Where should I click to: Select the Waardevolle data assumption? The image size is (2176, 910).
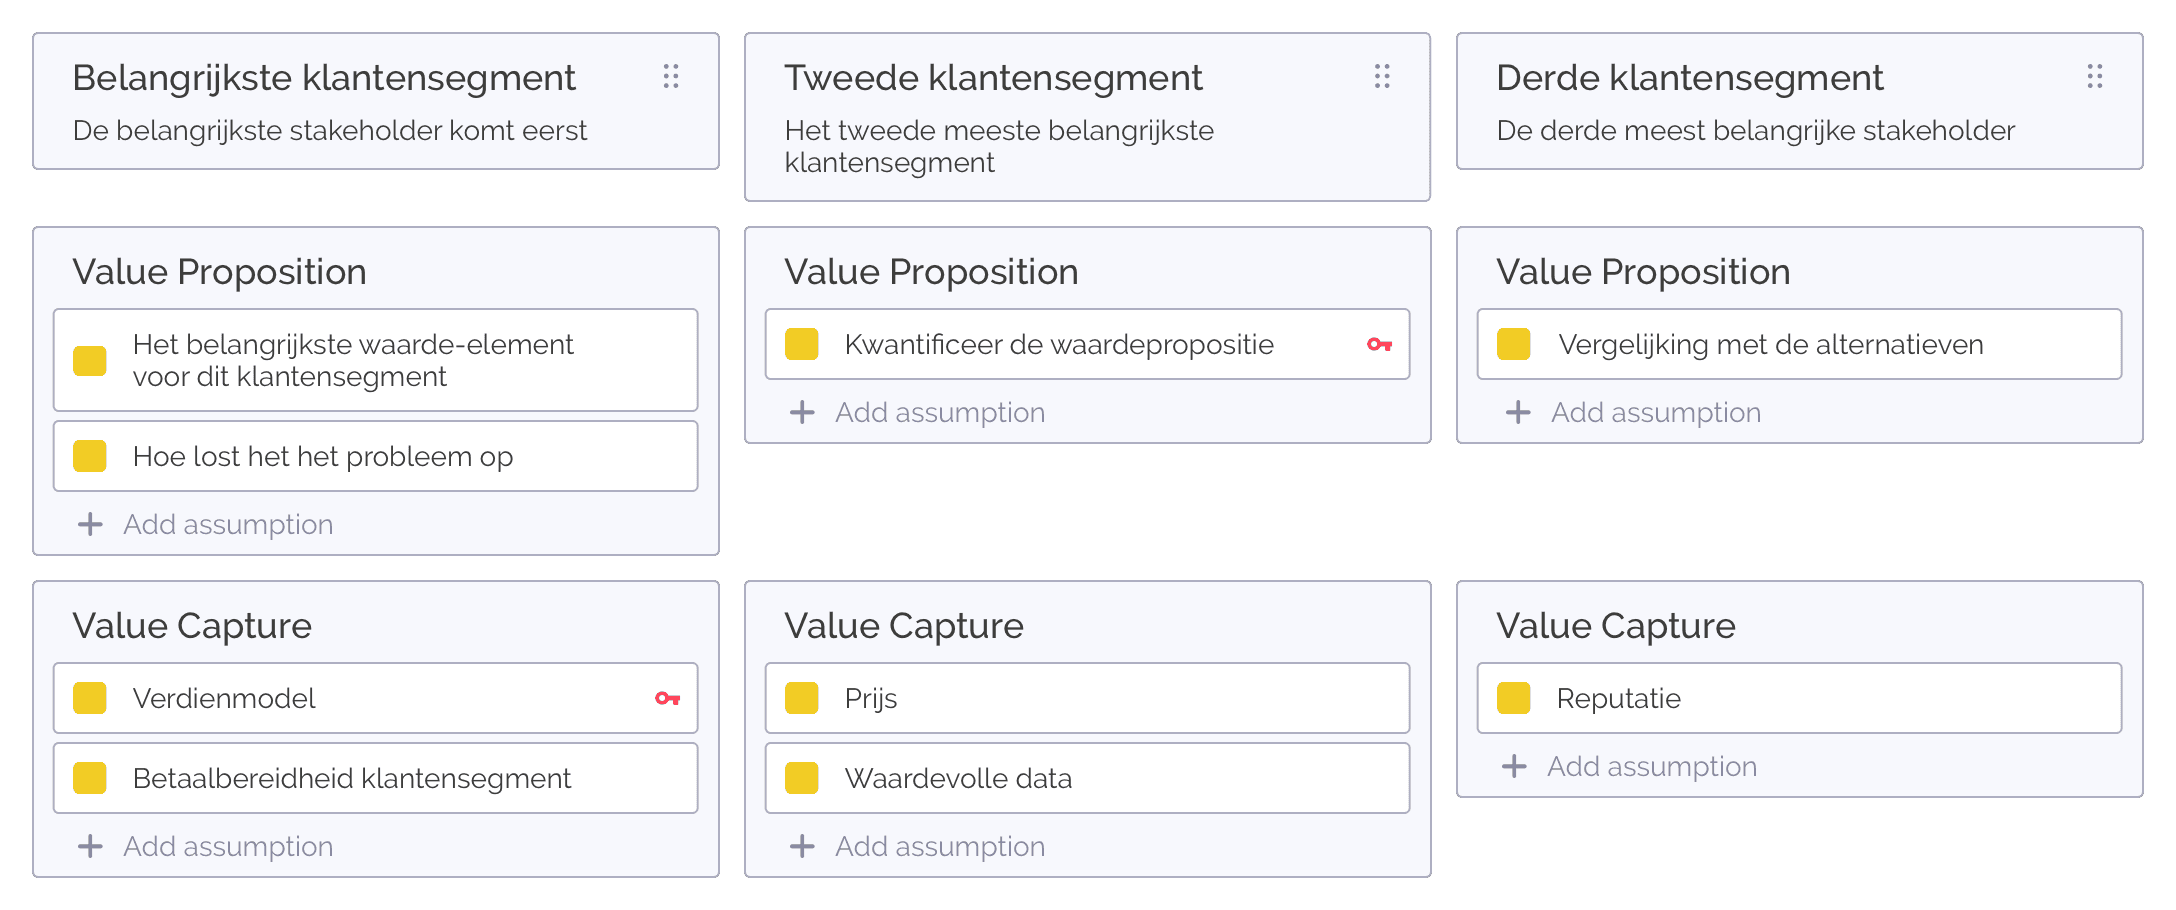pos(1088,778)
